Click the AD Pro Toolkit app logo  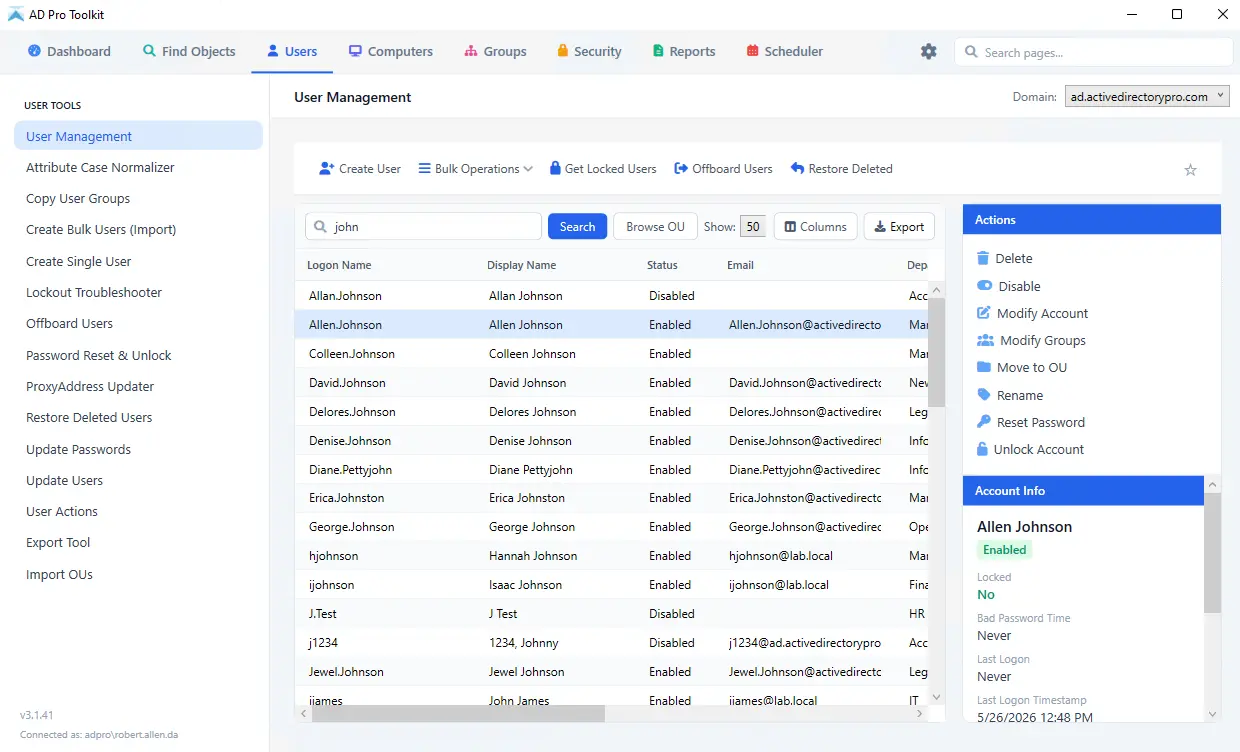(x=16, y=14)
